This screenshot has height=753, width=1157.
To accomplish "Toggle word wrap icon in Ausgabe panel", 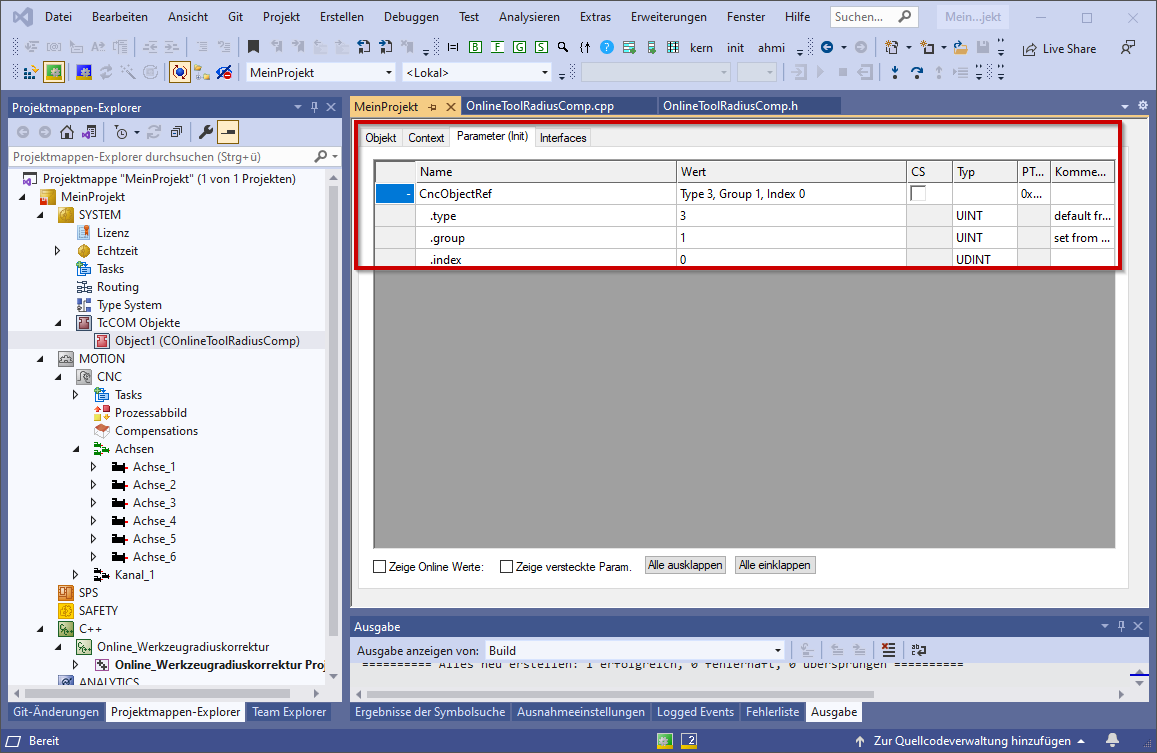I will (x=919, y=650).
